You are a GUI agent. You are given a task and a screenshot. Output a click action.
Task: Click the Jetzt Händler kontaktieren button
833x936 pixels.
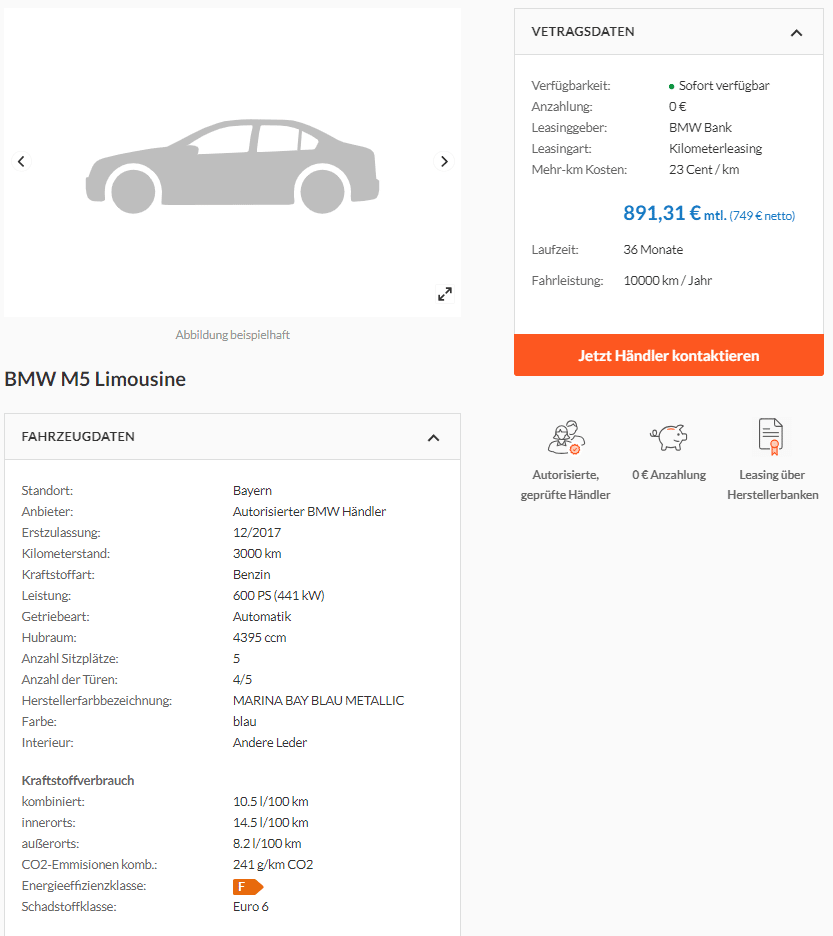click(669, 355)
